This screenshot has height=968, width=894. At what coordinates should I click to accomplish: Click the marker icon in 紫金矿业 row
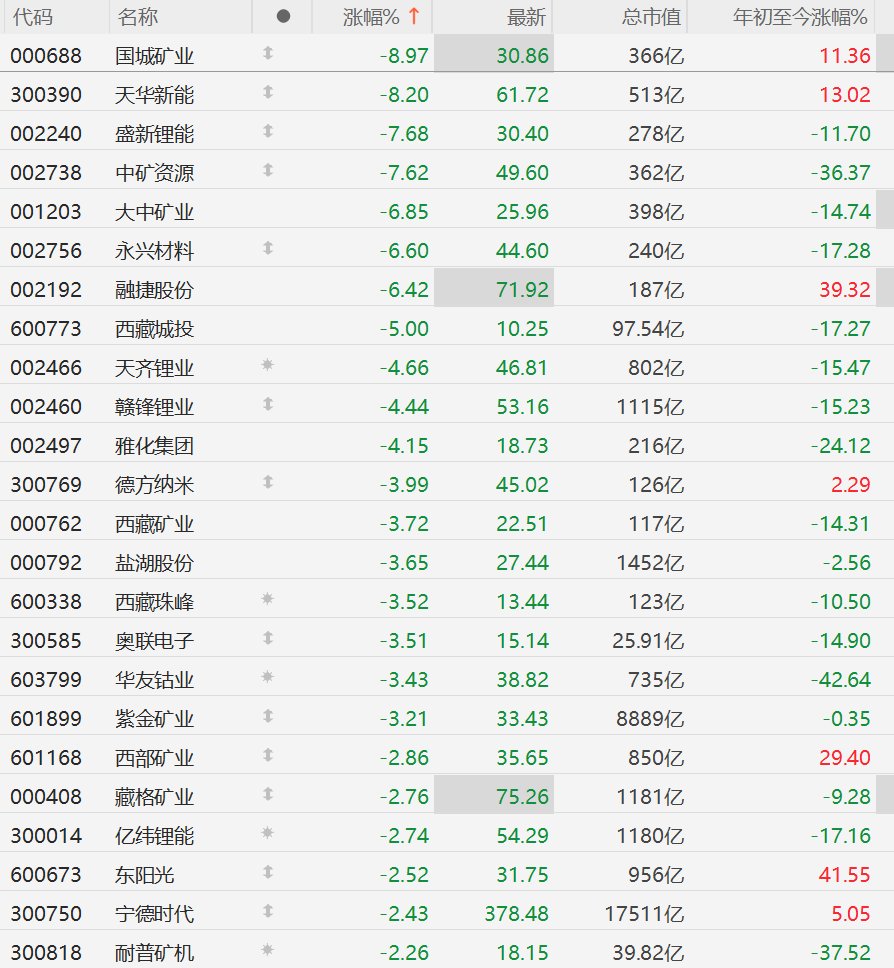click(268, 716)
